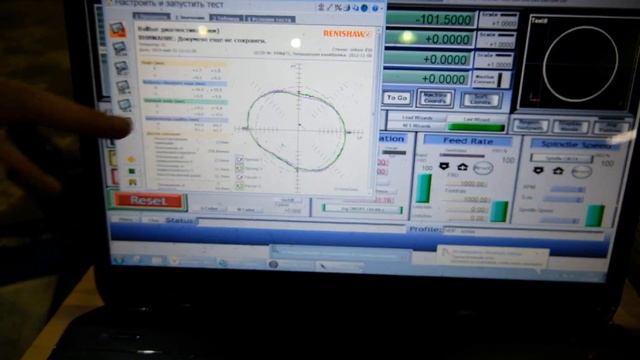Viewport: 640px width, 360px height.
Task: Click the top Scale field showing +1.0000
Action: [x=498, y=20]
